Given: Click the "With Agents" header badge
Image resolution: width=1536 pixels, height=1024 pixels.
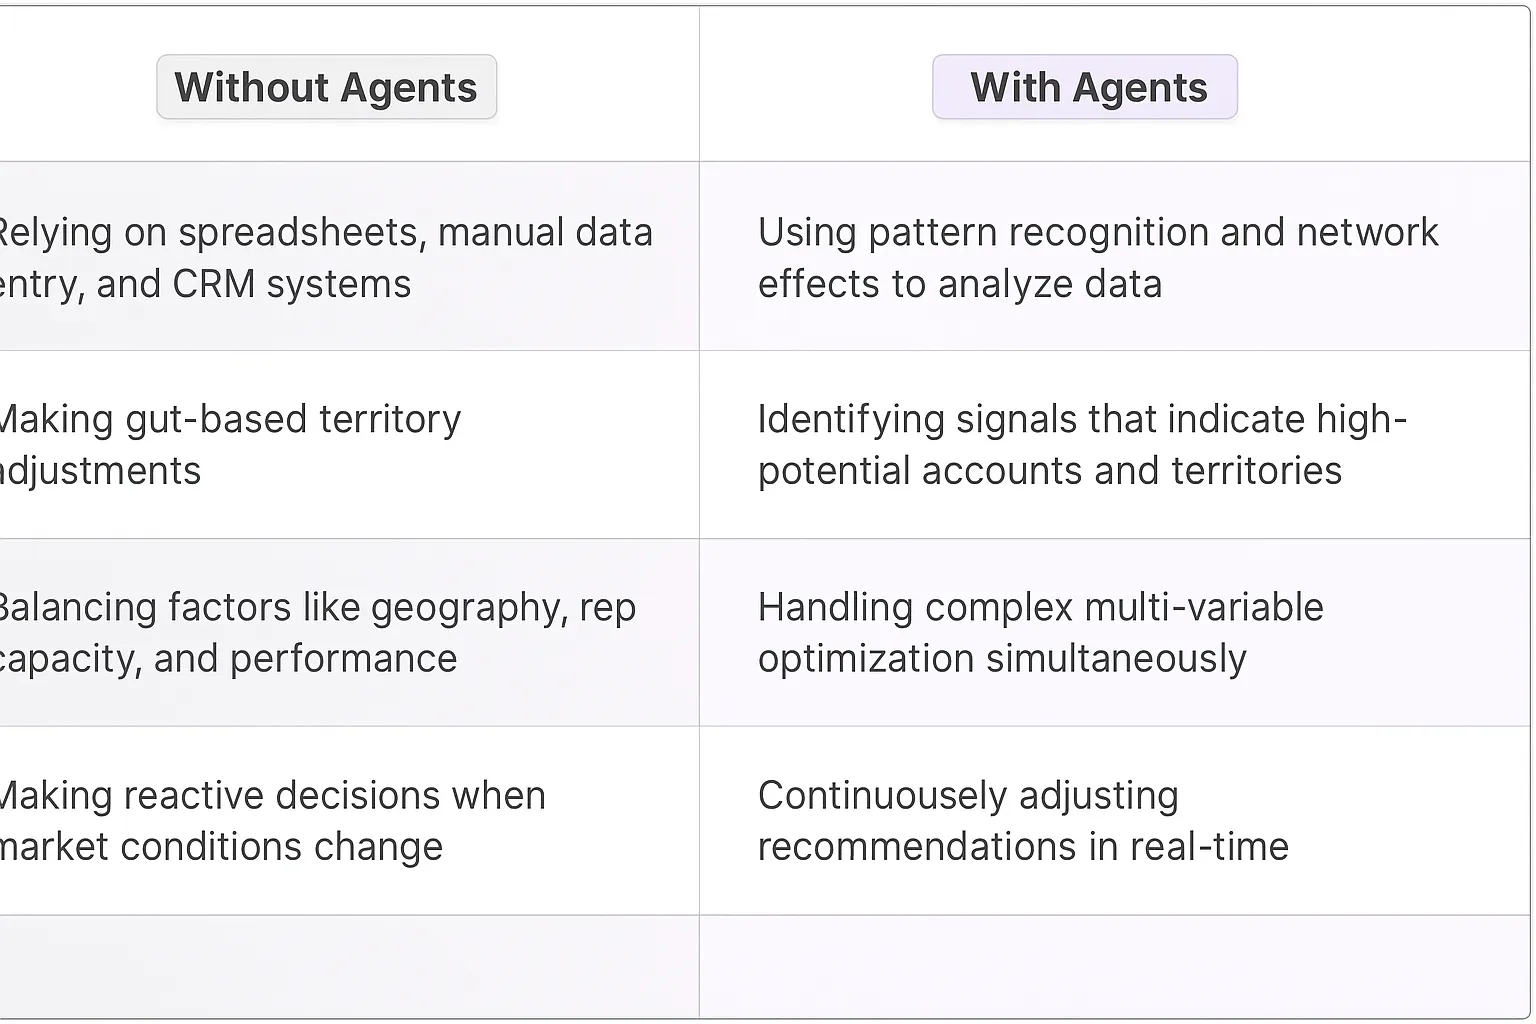Looking at the screenshot, I should coord(1085,88).
